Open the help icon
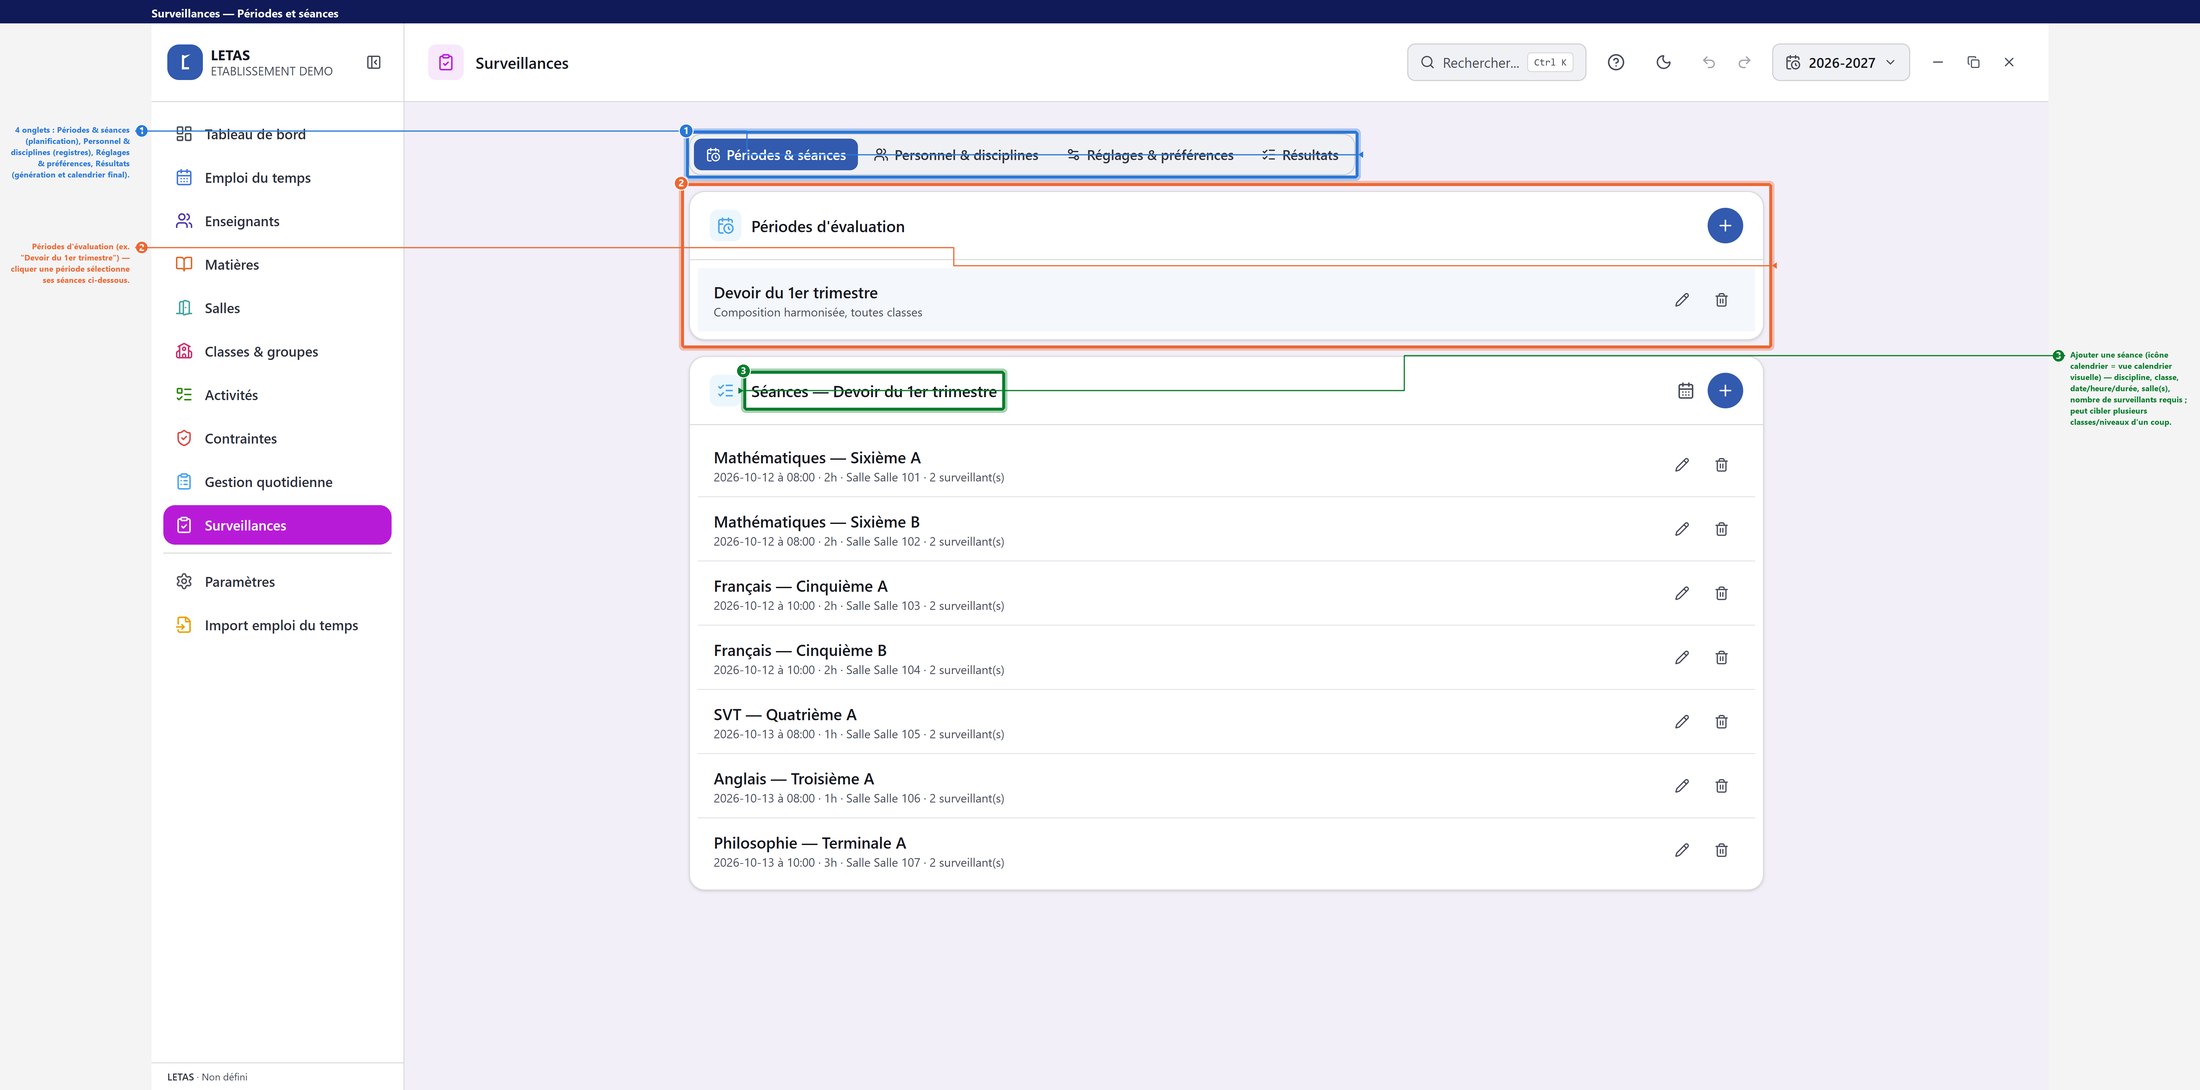Screen dimensions: 2200x1090 pyautogui.click(x=1615, y=62)
